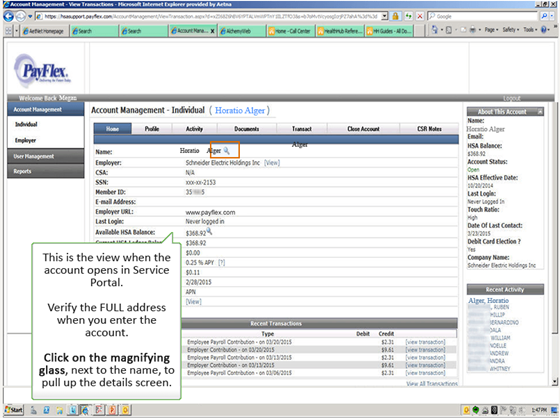Click [View] link below APN row
560x418 pixels.
[x=194, y=302]
